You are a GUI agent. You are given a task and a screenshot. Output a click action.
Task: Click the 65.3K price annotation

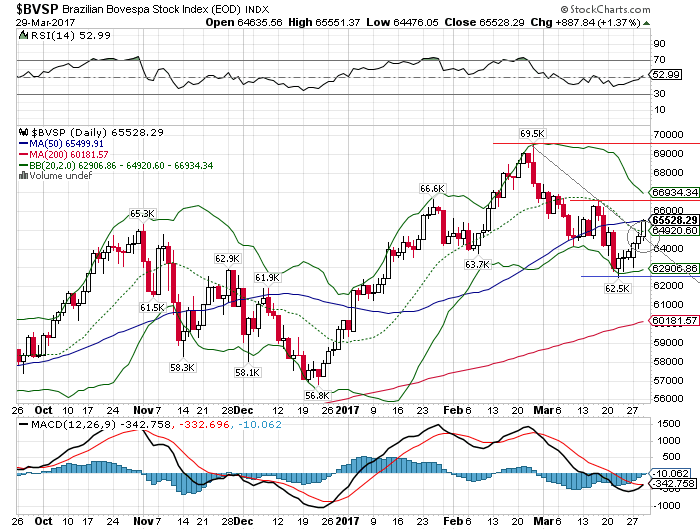click(142, 214)
